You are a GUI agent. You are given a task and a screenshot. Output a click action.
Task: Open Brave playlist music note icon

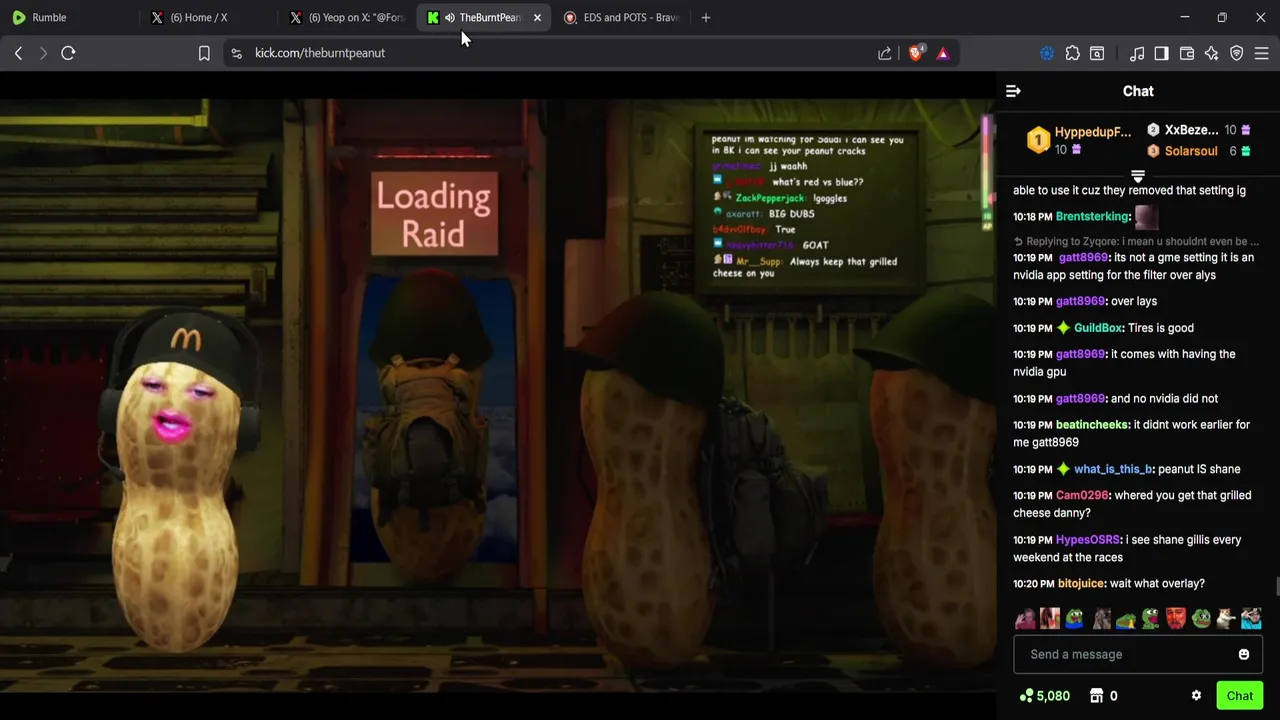click(x=1137, y=53)
